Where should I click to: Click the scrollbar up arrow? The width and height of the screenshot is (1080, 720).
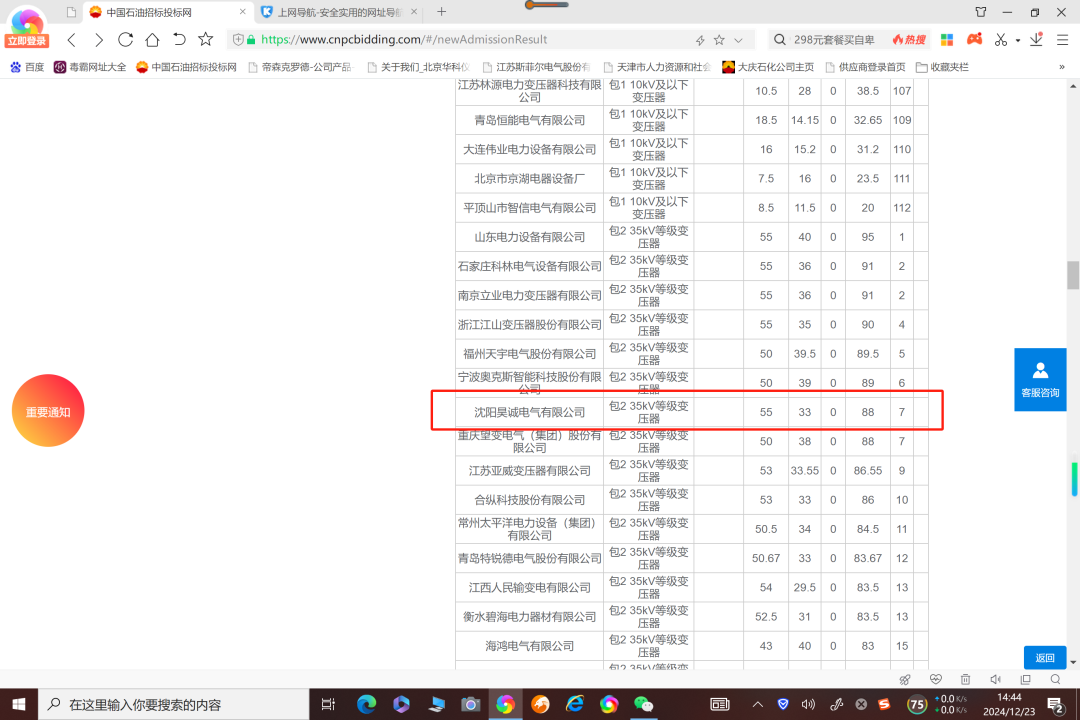pos(1073,86)
